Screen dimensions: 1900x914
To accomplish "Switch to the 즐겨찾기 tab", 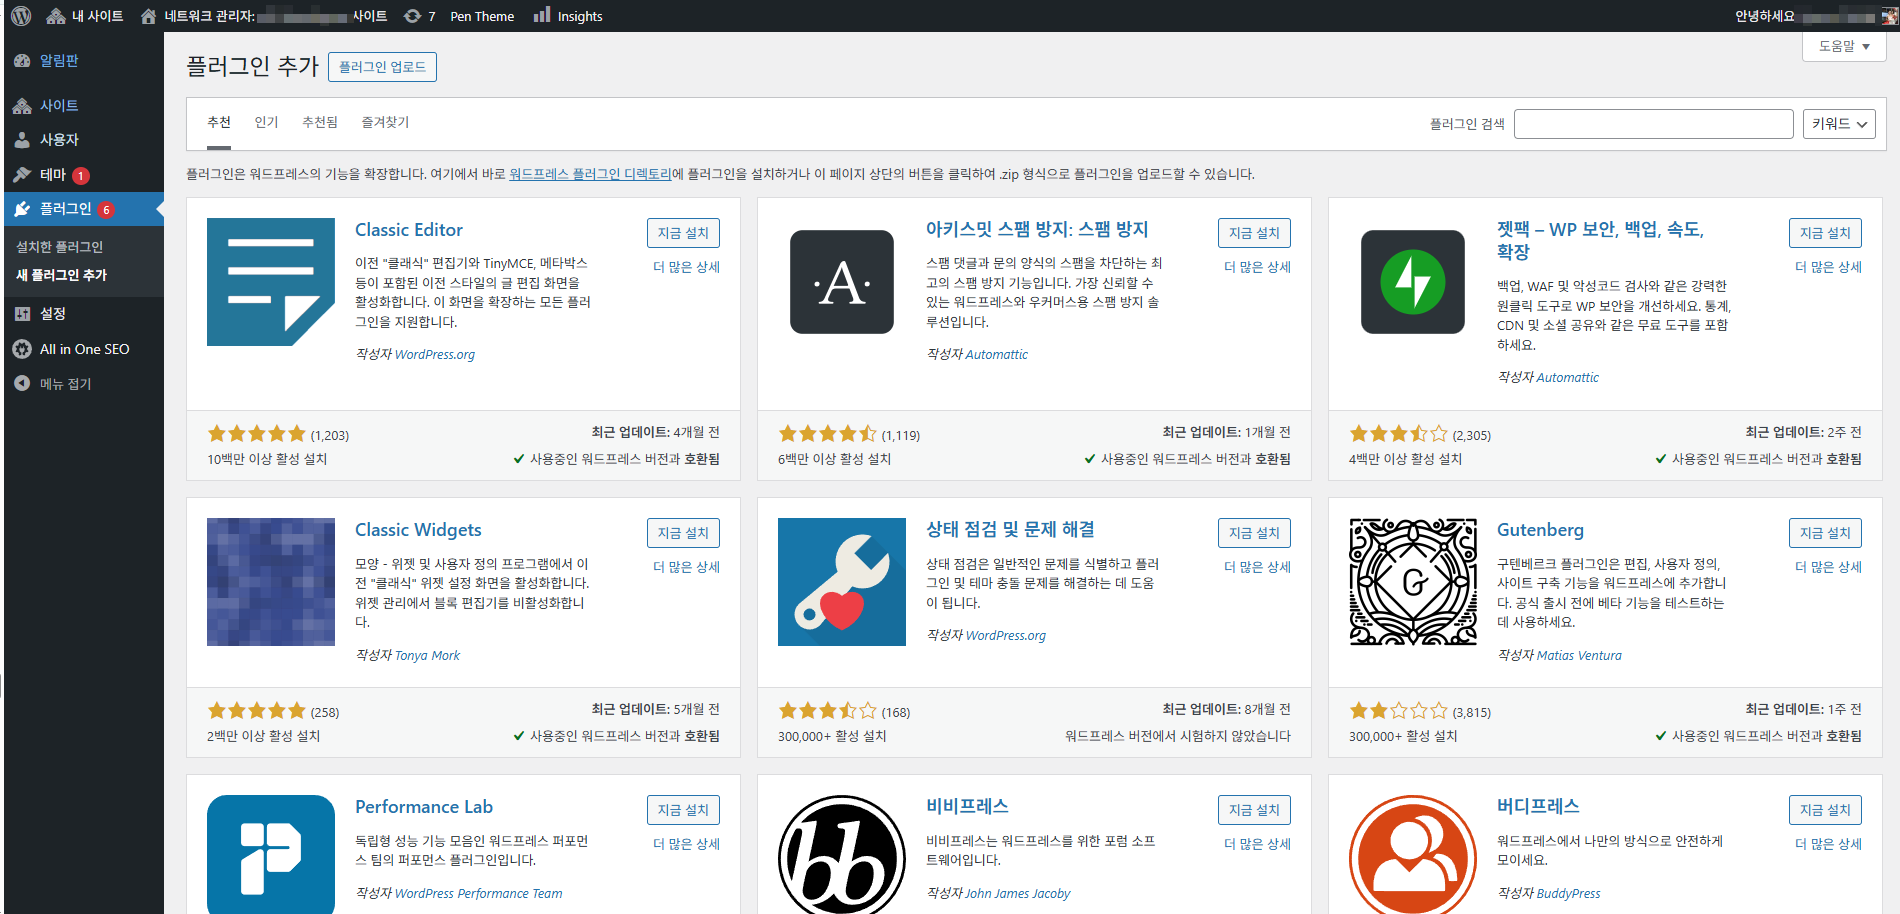I will click(385, 122).
